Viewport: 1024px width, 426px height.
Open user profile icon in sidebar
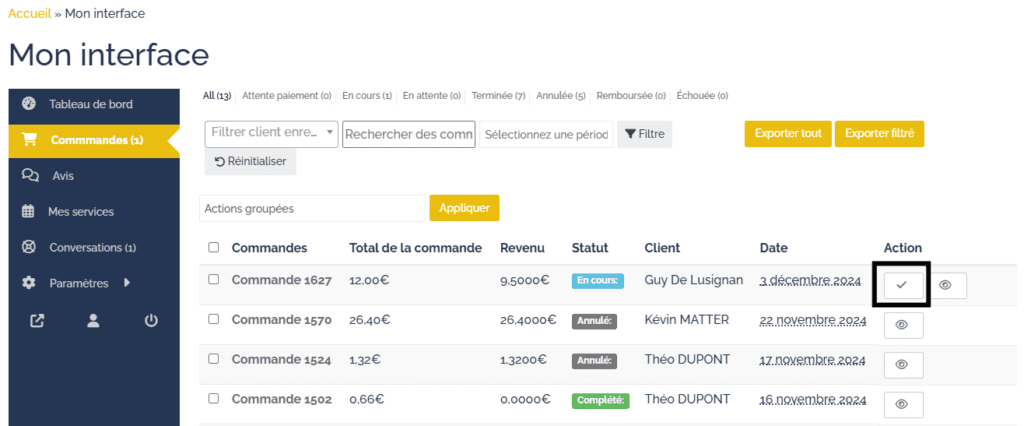tap(94, 321)
